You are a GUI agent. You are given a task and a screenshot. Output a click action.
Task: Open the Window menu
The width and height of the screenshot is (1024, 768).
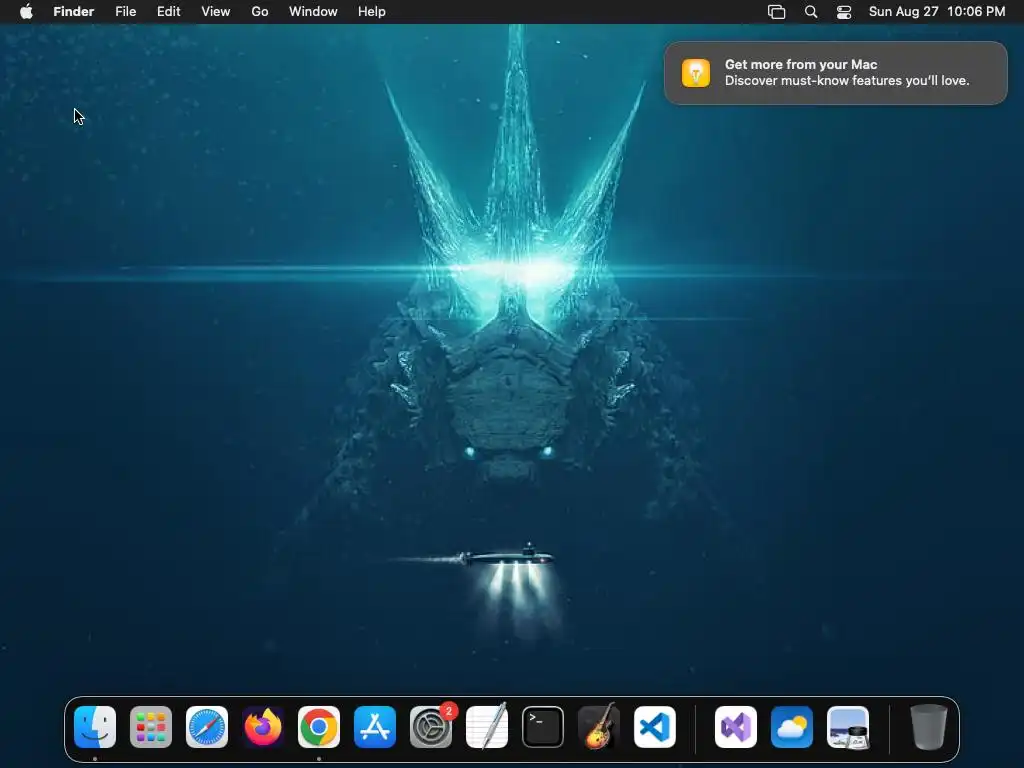tap(313, 12)
